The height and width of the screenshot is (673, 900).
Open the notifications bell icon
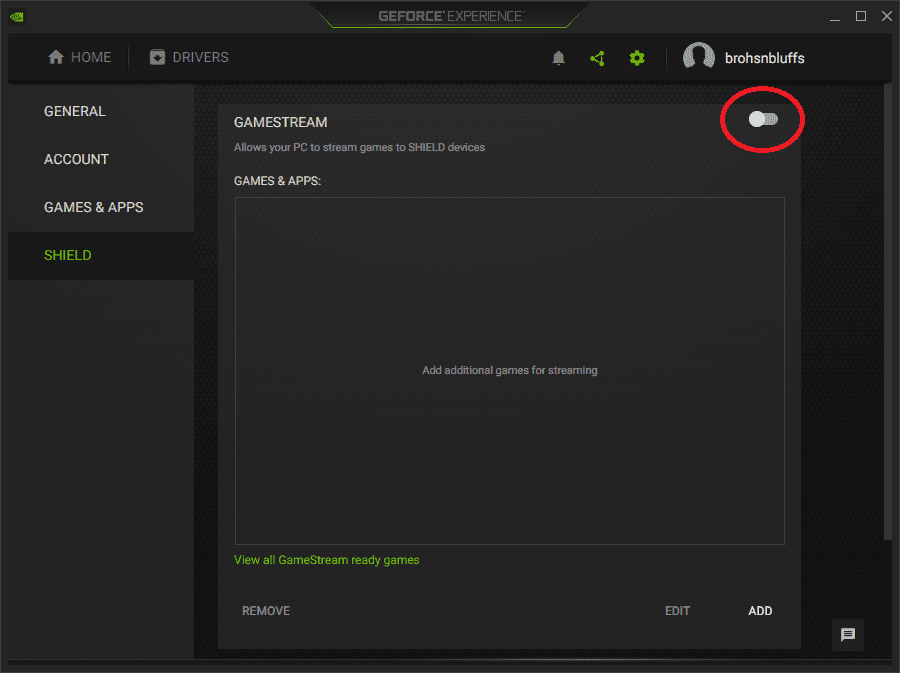coord(558,58)
